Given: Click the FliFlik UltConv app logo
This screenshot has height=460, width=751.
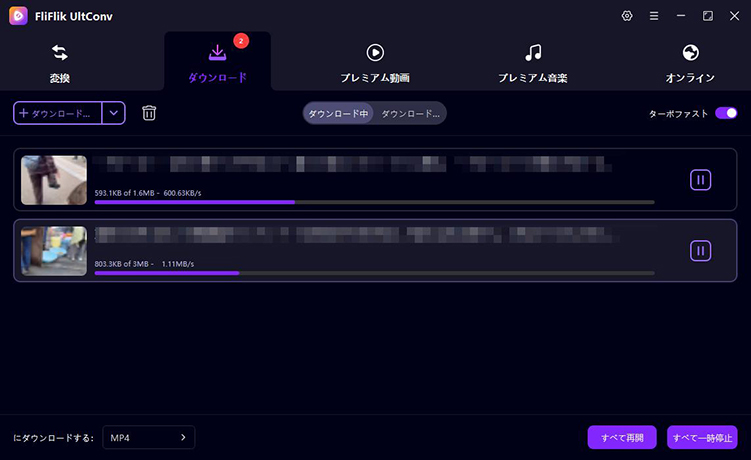Looking at the screenshot, I should click(x=18, y=16).
